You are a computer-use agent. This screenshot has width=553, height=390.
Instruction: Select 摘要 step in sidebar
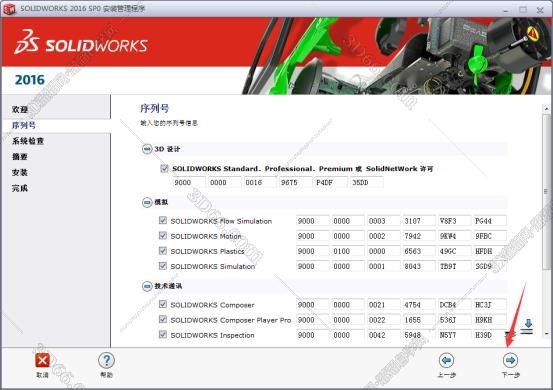point(20,157)
